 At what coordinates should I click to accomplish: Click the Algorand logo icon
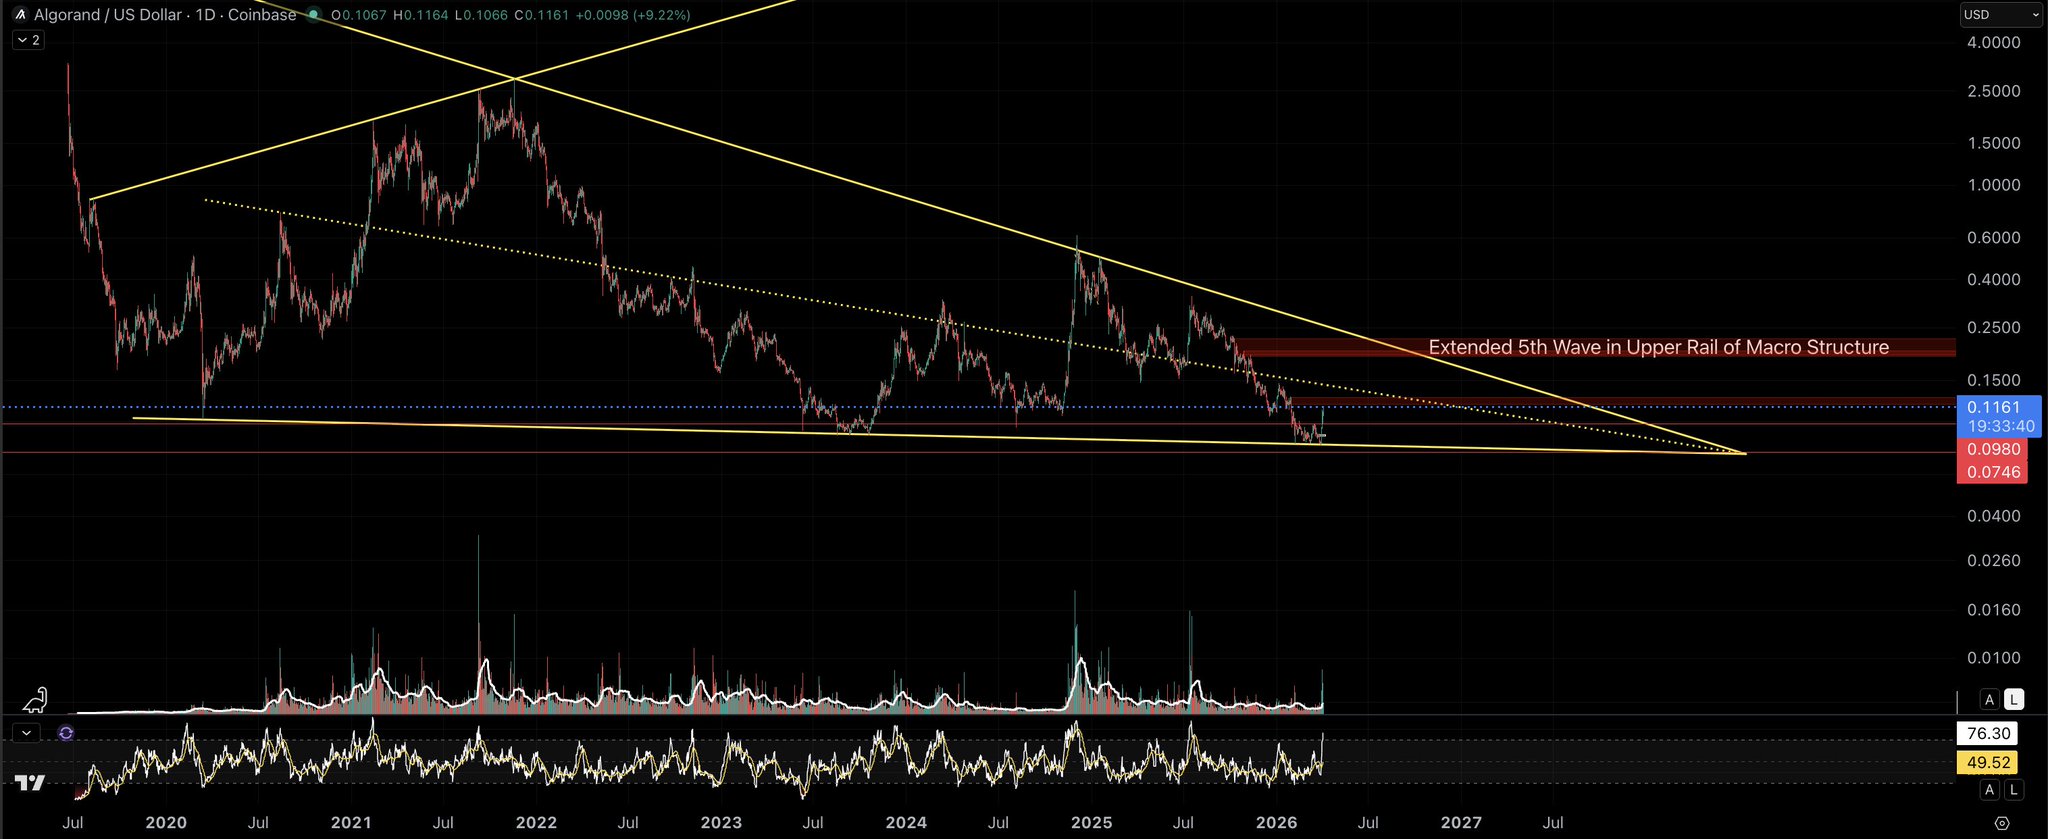(20, 15)
